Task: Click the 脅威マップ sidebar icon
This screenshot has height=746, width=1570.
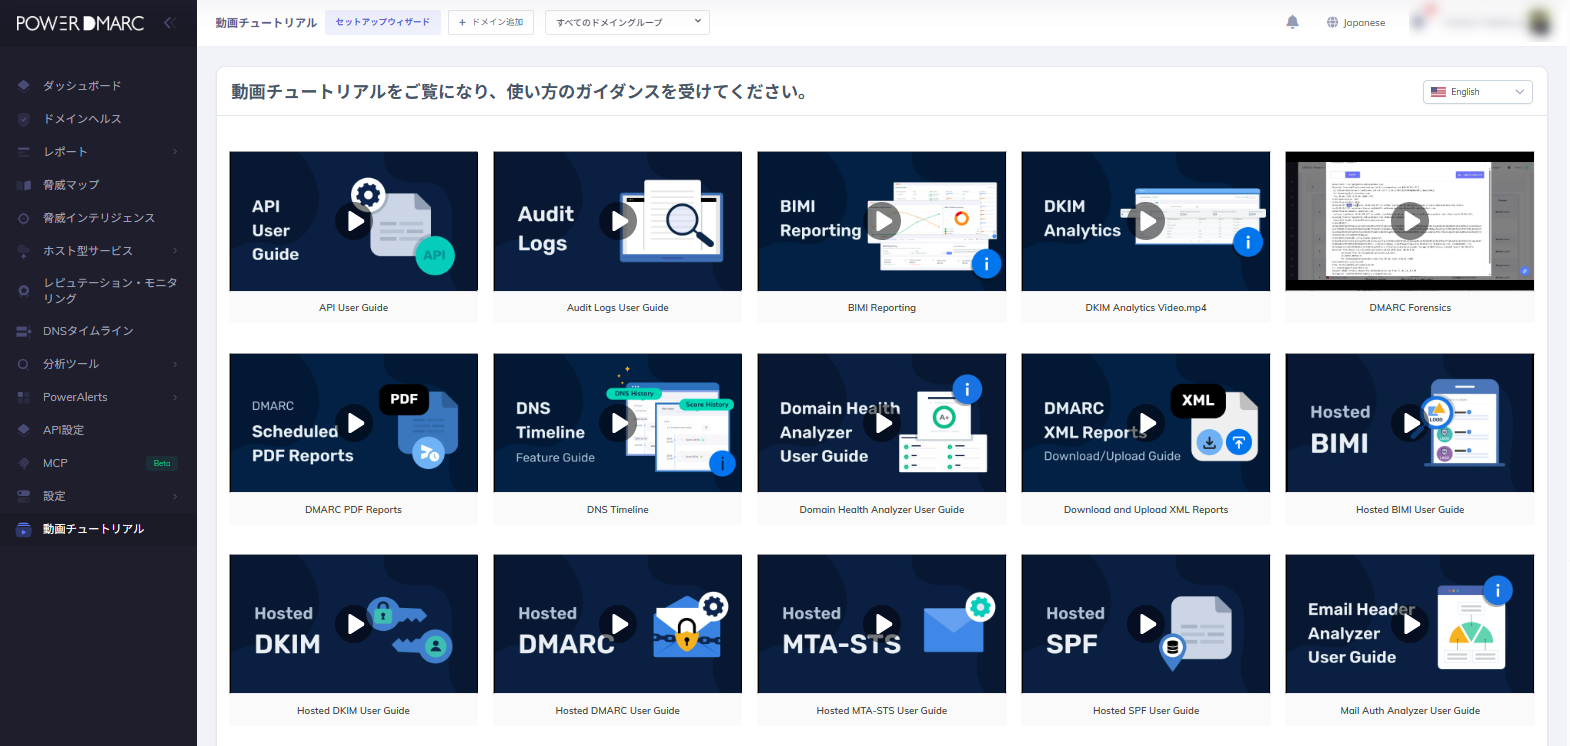Action: point(24,185)
